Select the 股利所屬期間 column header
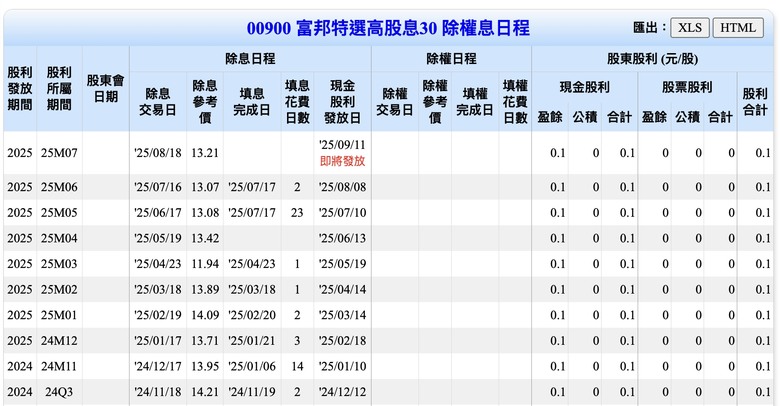 tap(59, 88)
